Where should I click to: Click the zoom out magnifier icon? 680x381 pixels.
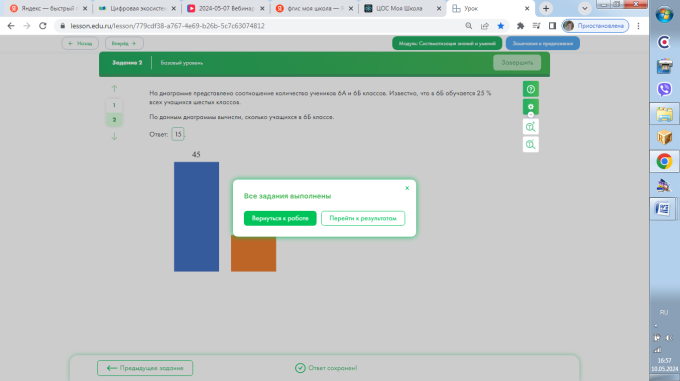[530, 144]
